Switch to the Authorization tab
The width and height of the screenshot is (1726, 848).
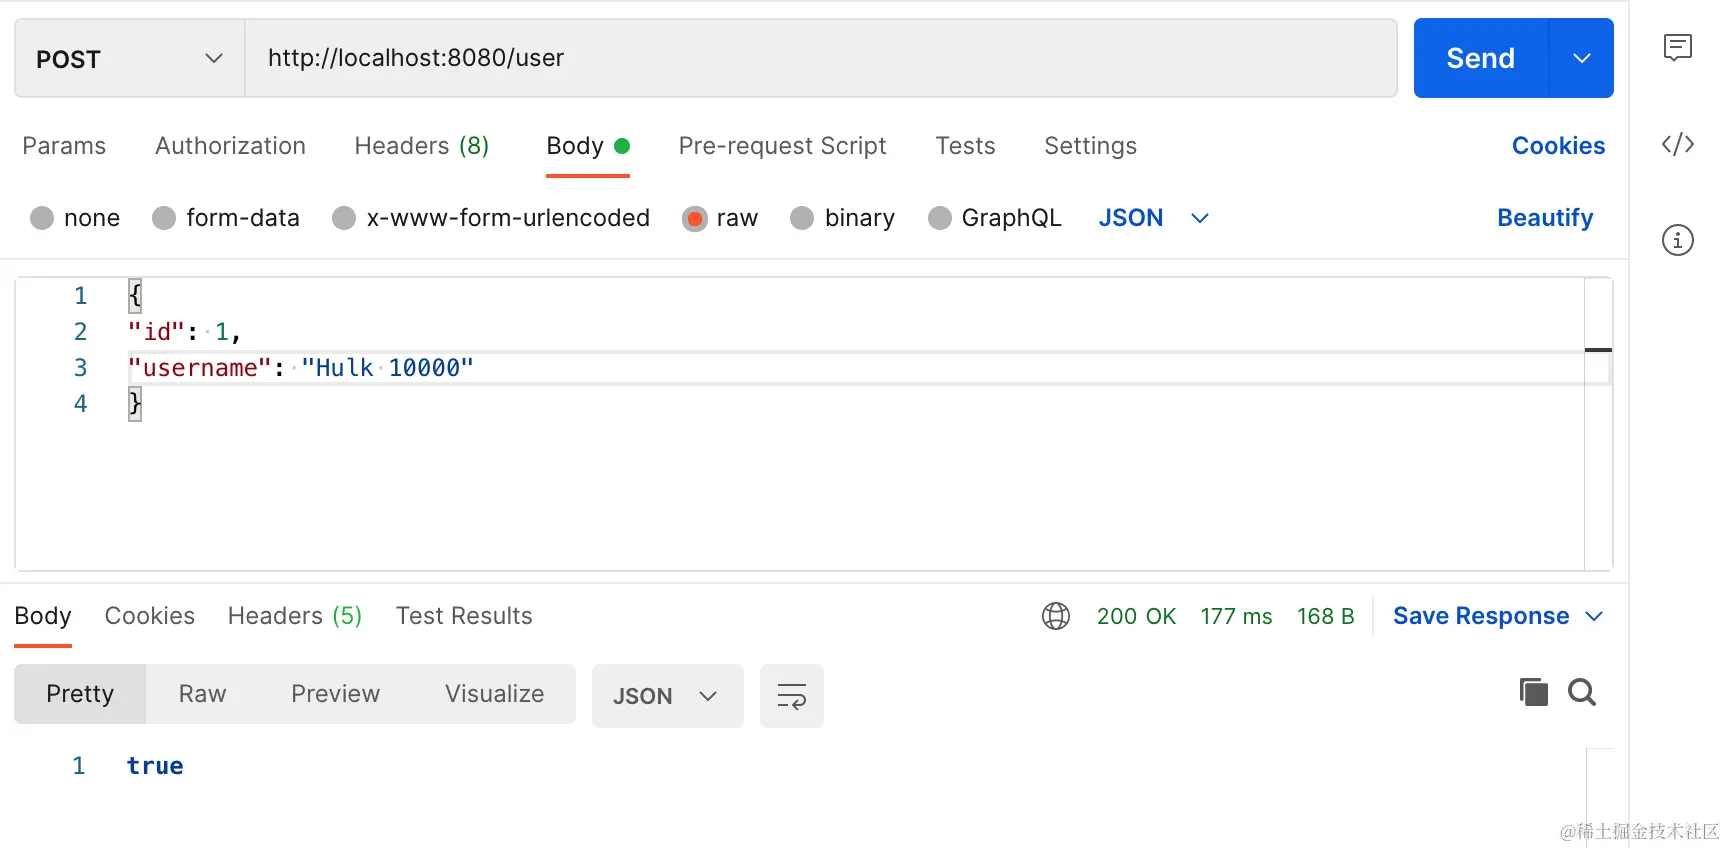click(x=230, y=146)
